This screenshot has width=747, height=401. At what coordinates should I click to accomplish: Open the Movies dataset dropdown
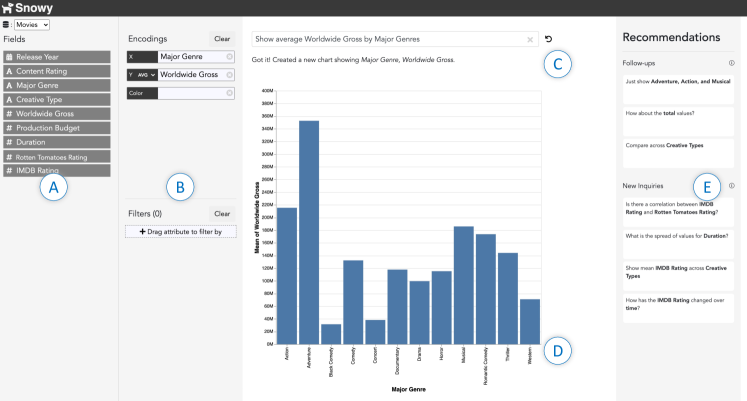[x=32, y=25]
